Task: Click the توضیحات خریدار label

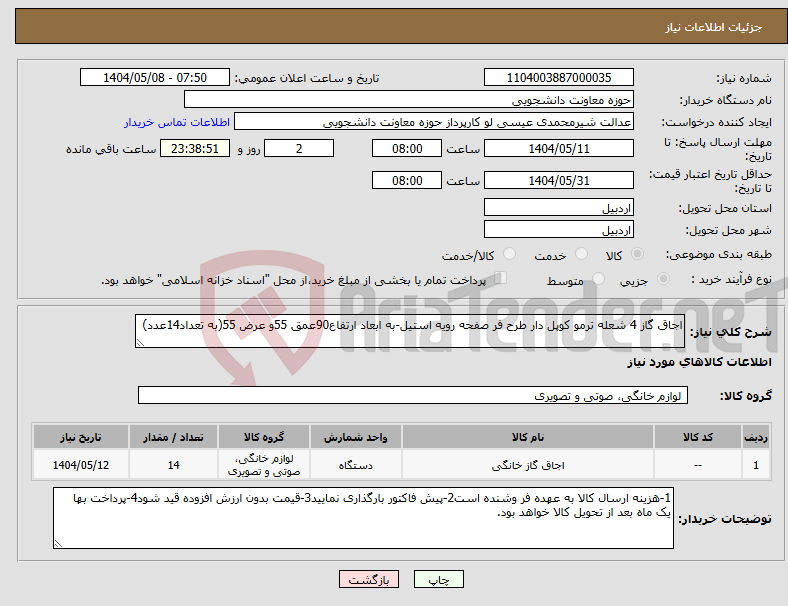Action: point(725,519)
